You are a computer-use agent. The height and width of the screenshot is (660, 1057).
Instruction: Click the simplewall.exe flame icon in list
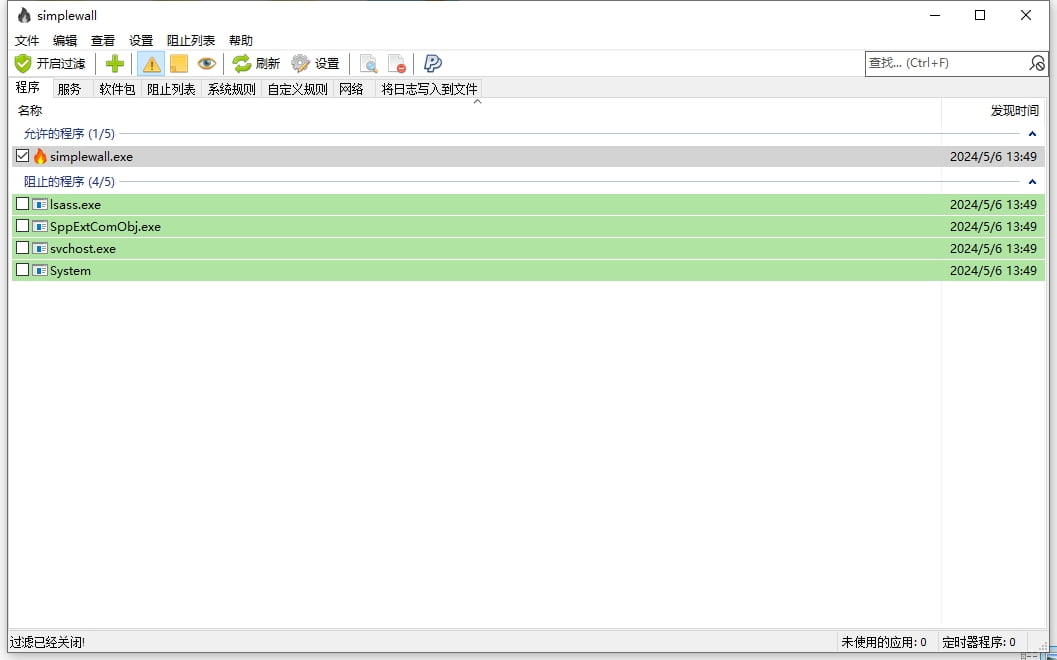[x=40, y=156]
